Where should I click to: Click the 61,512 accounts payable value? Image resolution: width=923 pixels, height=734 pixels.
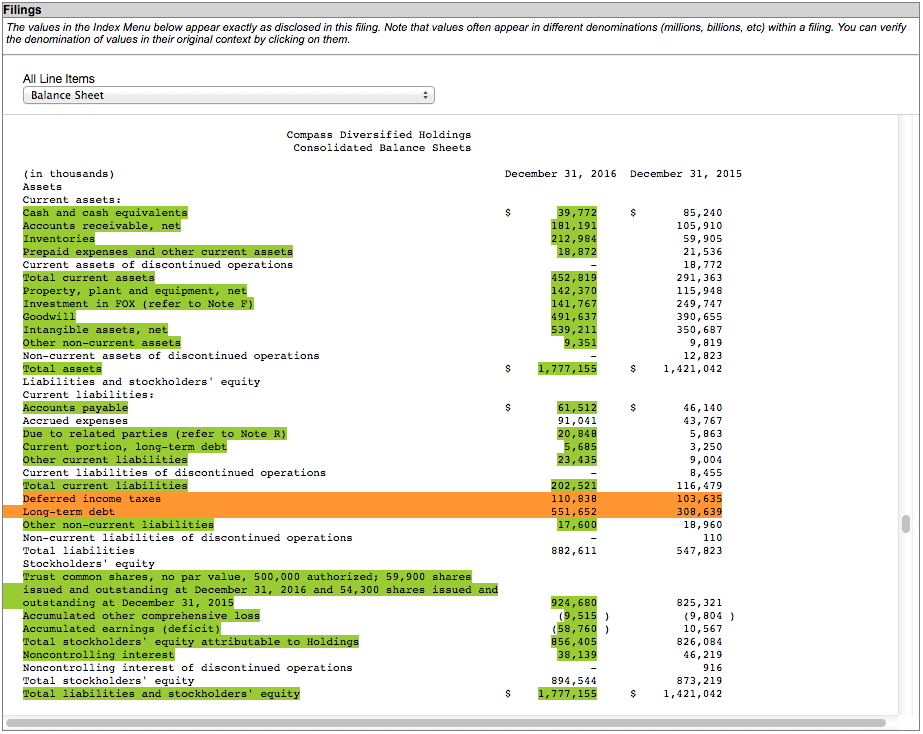[x=577, y=408]
